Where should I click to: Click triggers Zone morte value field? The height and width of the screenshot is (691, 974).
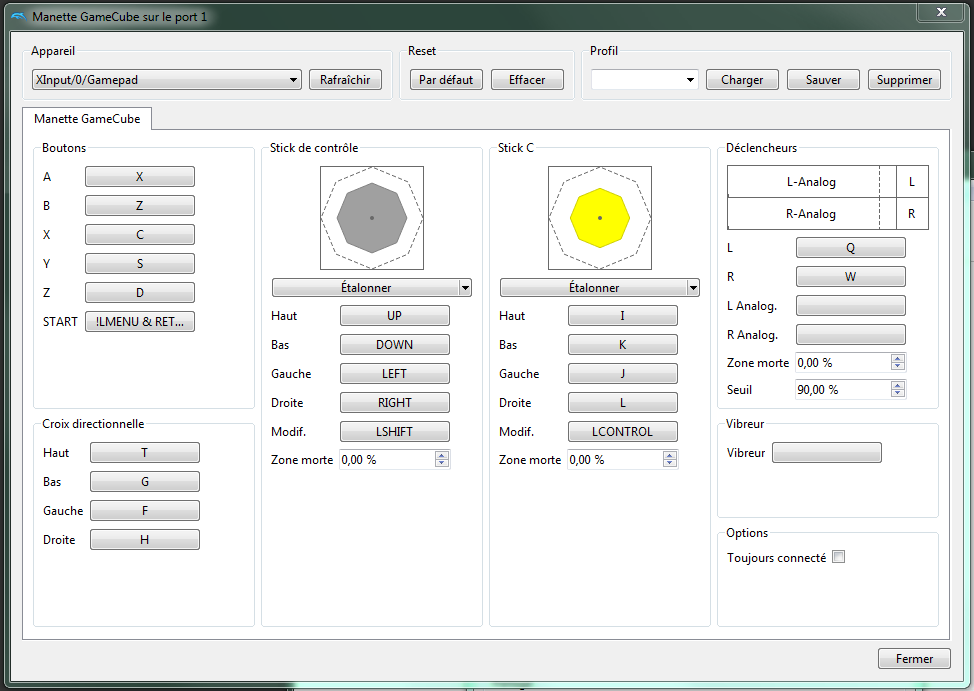click(843, 362)
